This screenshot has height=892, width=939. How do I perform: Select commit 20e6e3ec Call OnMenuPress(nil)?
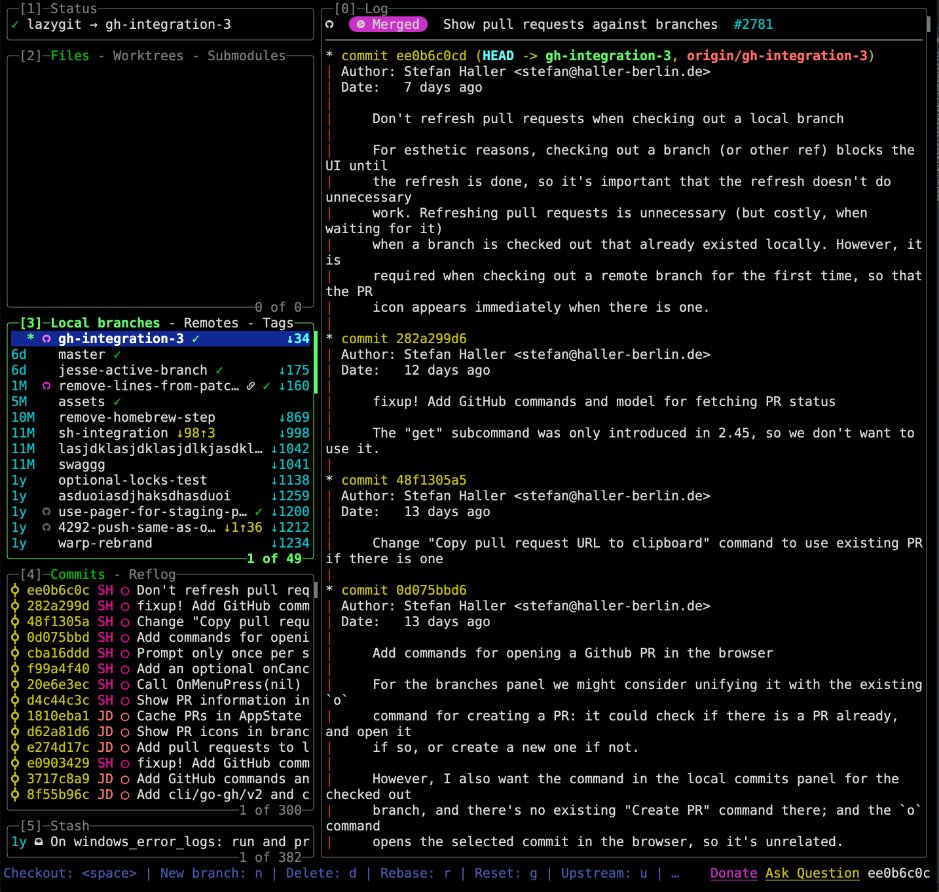point(160,684)
